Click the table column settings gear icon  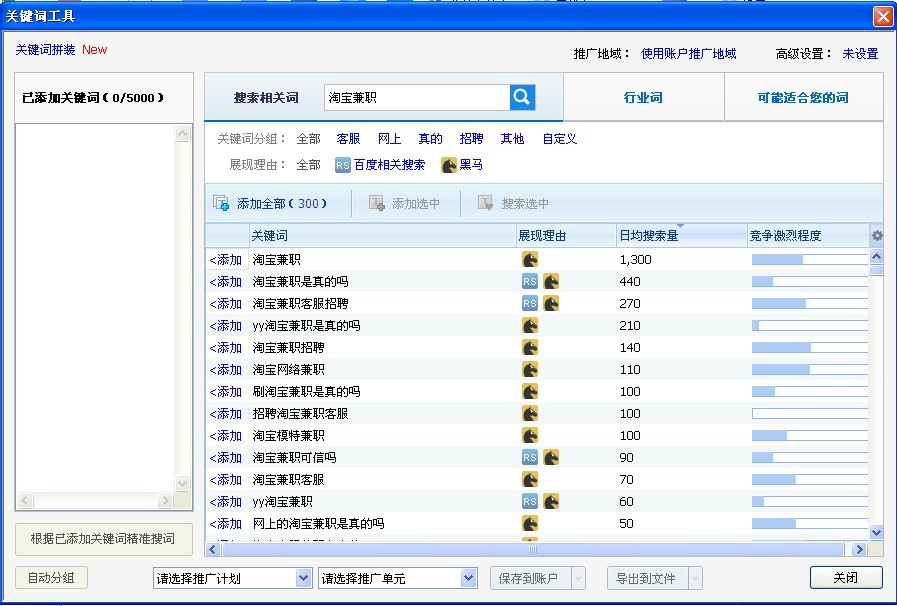(x=877, y=236)
